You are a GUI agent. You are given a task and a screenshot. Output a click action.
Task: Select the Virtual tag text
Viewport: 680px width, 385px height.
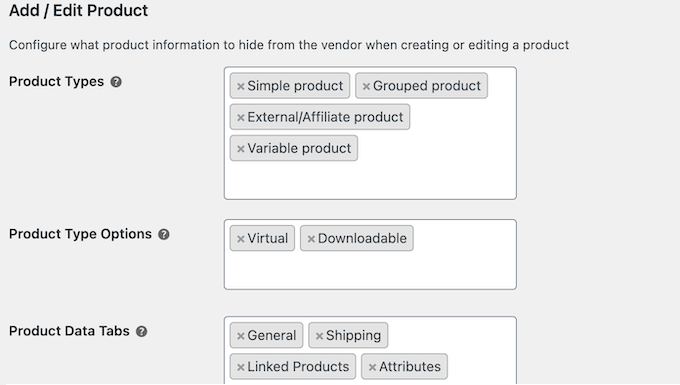268,238
